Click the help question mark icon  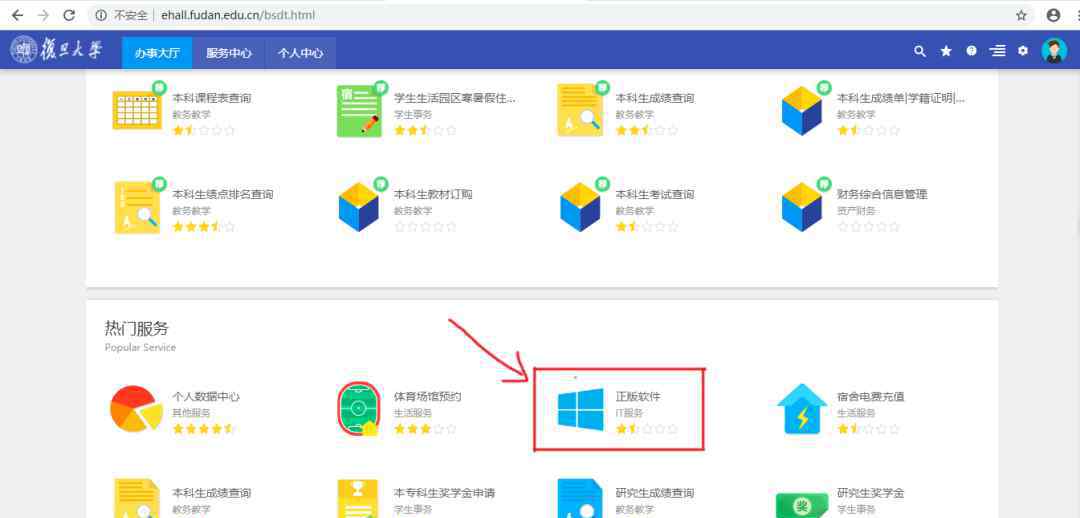click(971, 51)
